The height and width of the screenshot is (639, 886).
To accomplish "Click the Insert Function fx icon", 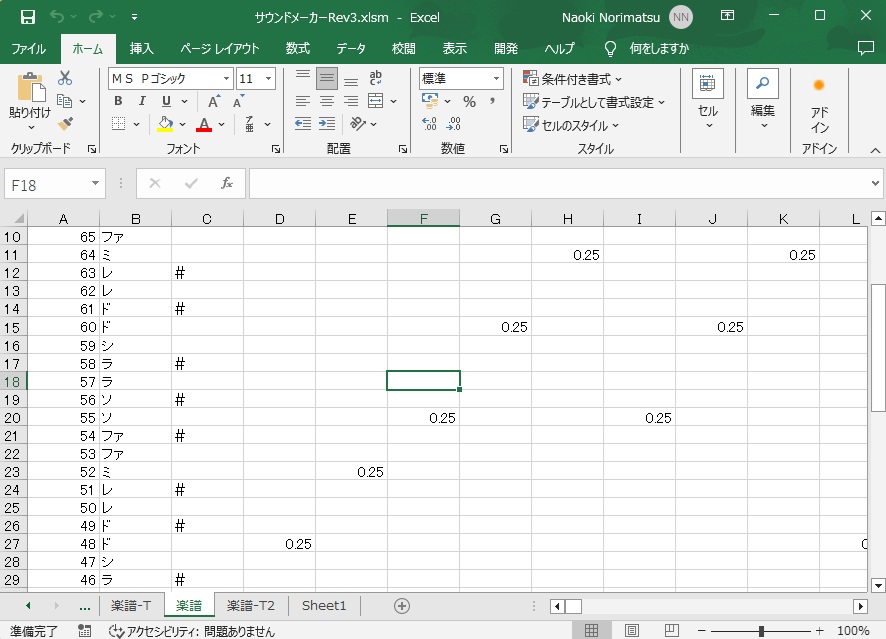I will [227, 184].
